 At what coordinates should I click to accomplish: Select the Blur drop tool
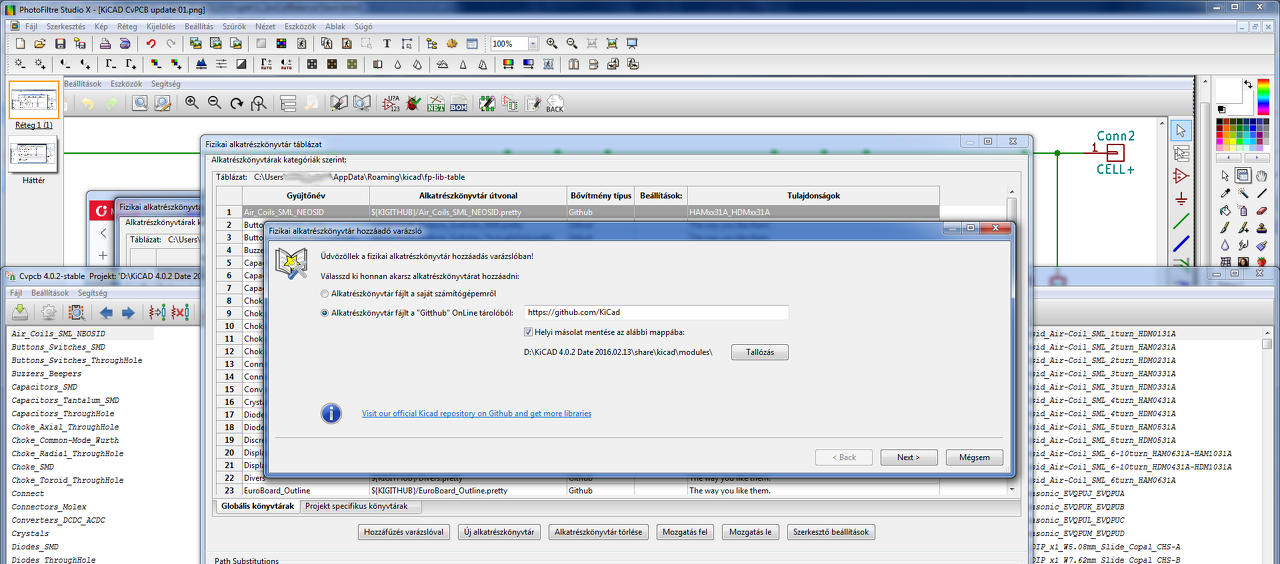pos(1226,244)
